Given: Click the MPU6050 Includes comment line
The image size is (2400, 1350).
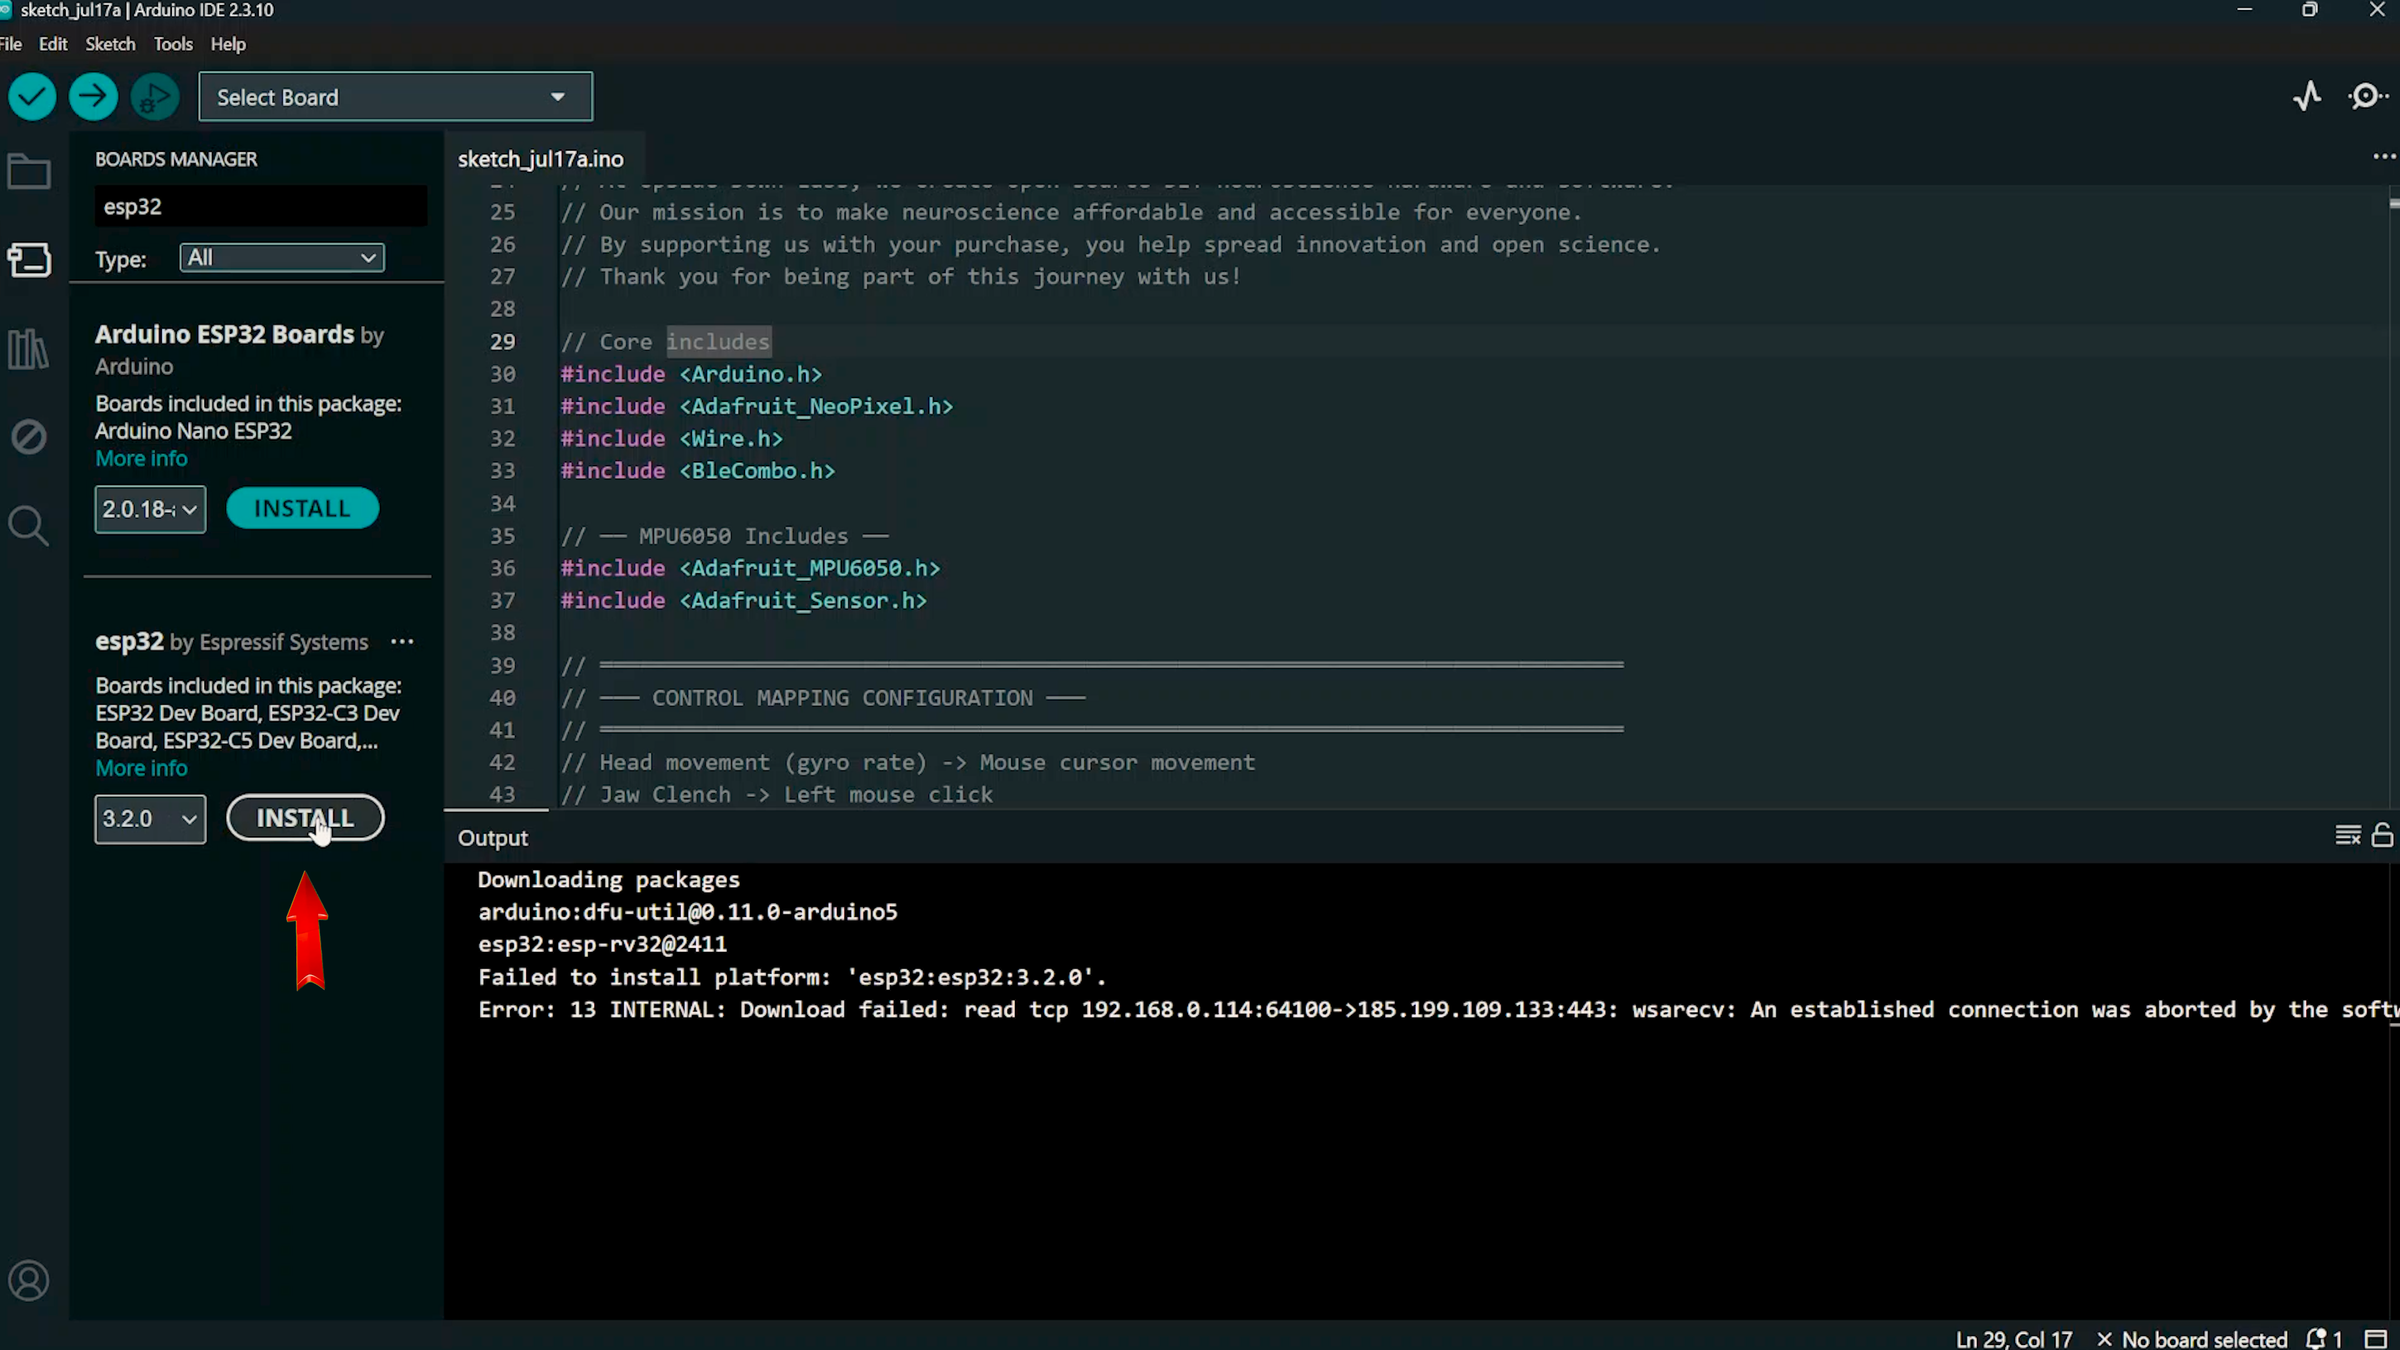Looking at the screenshot, I should tap(725, 536).
